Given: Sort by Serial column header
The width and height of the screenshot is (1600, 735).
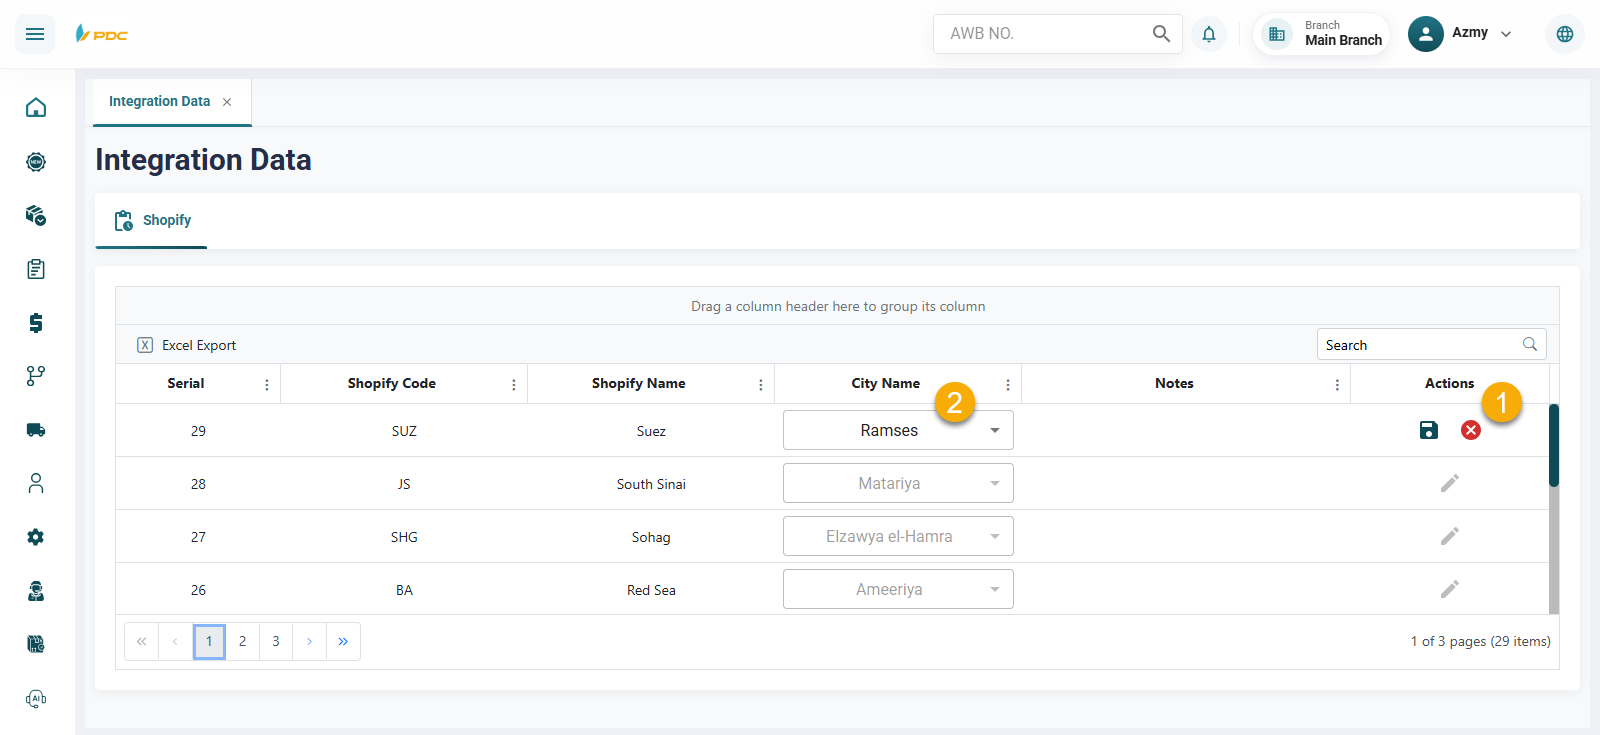Looking at the screenshot, I should pos(186,383).
